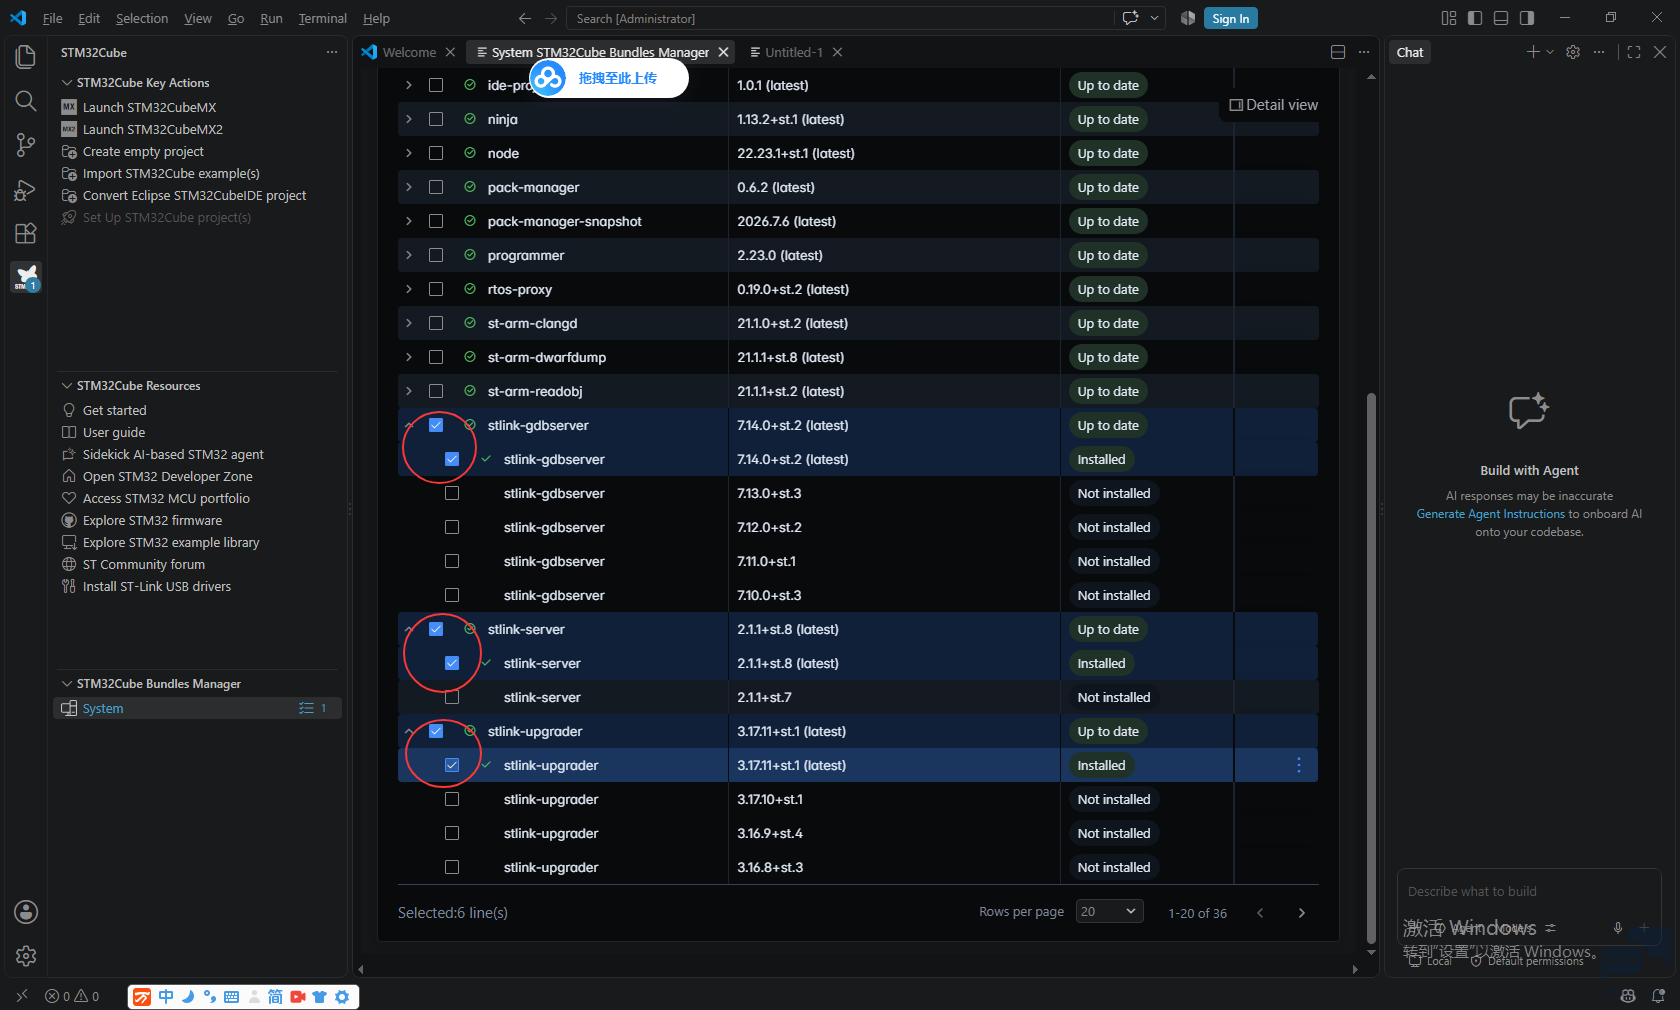Uncheck the stlink-gdbserver parent checkbox
The image size is (1680, 1010).
coord(436,425)
